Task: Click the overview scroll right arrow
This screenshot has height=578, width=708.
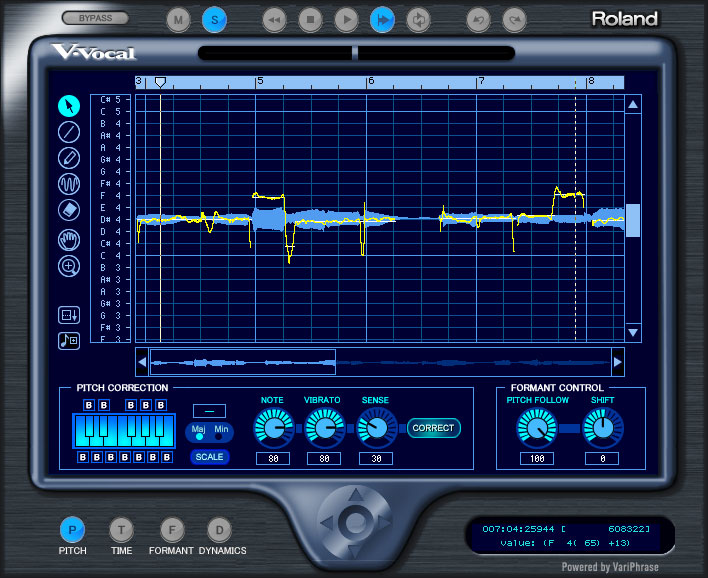Action: click(618, 362)
